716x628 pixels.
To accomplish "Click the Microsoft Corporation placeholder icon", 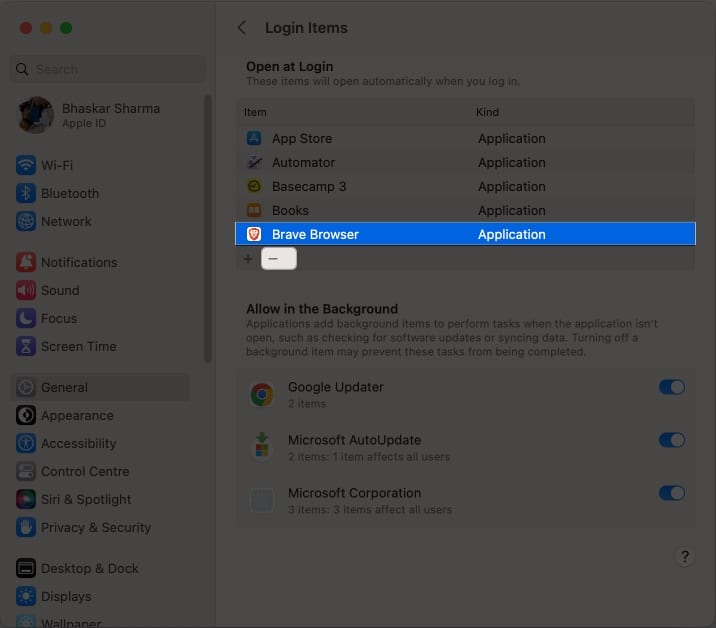I will pyautogui.click(x=262, y=500).
